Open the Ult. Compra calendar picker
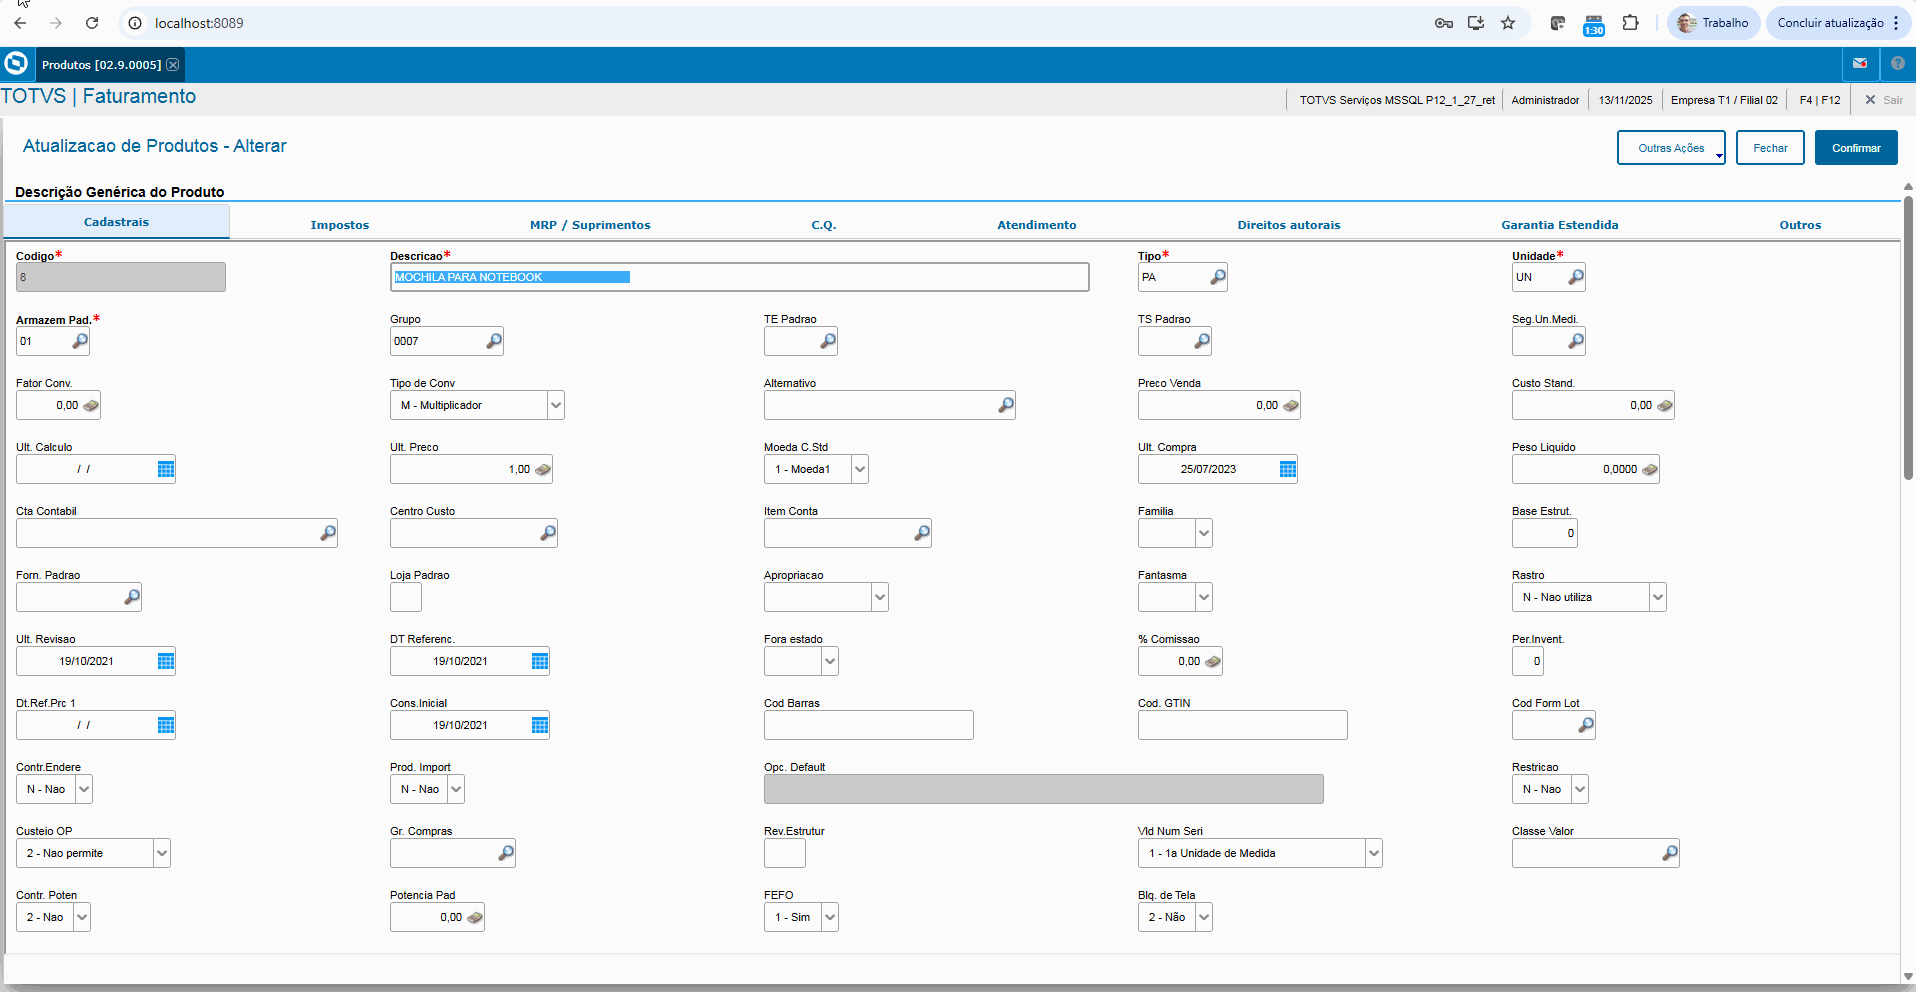Screen dimensions: 1916x992 click(1288, 469)
